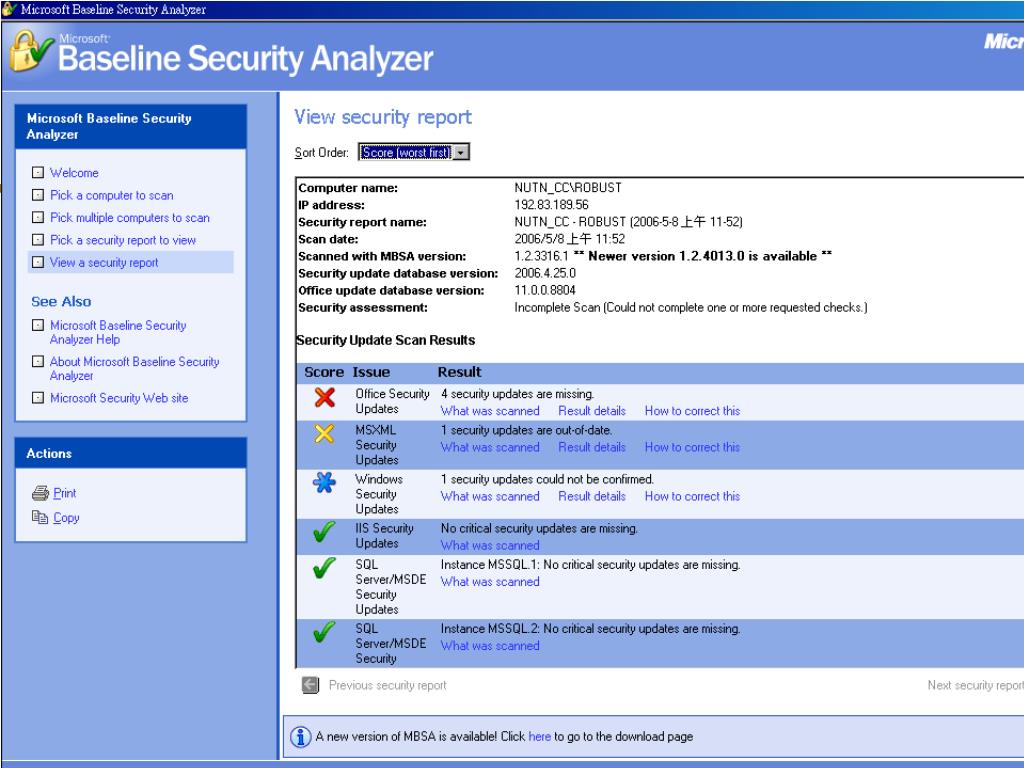Click the Office update database version 11.0.0.8804

click(545, 291)
